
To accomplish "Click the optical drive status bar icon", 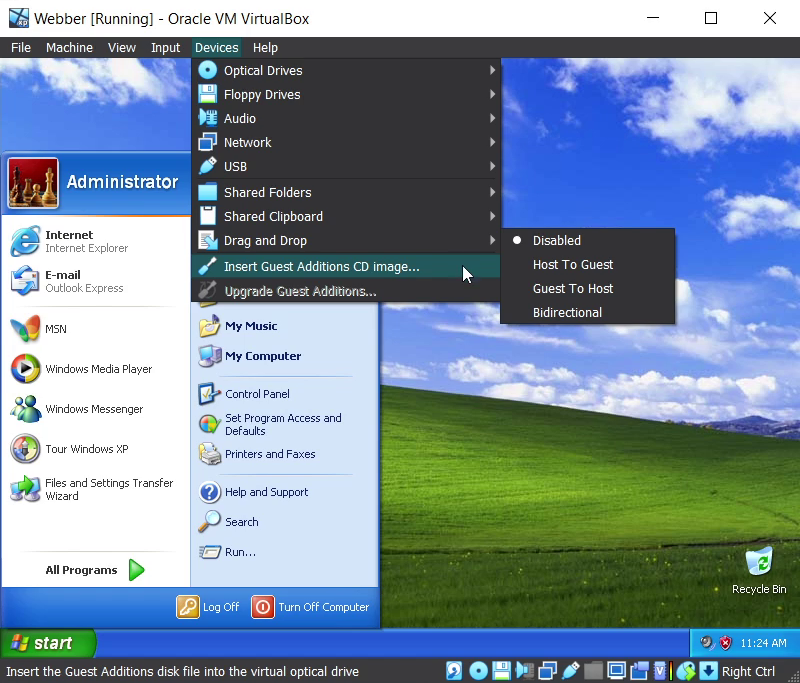I will coord(478,671).
